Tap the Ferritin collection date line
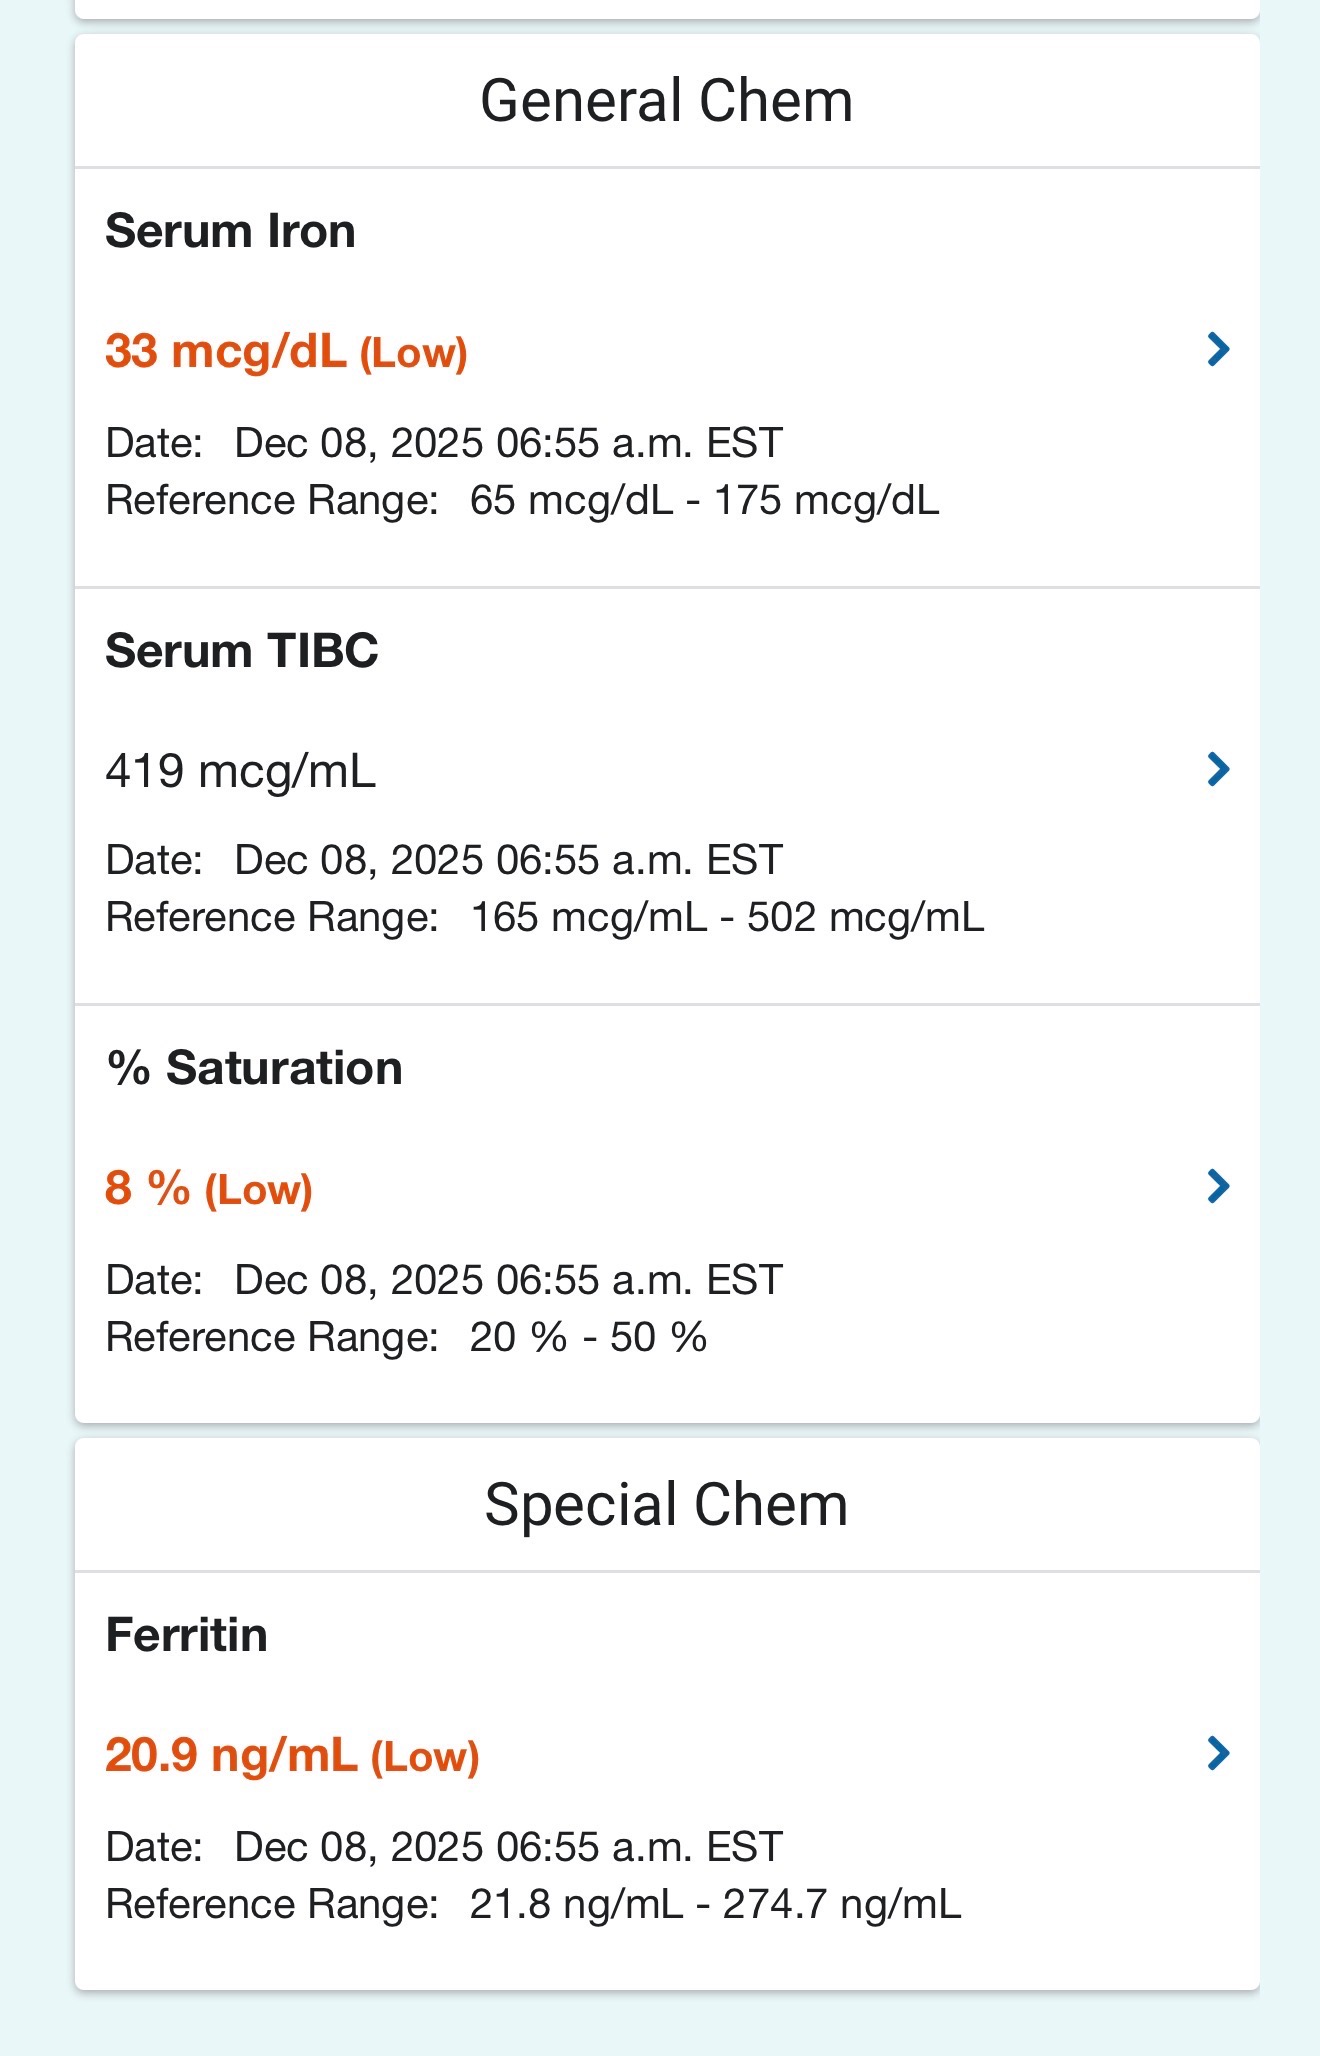The width and height of the screenshot is (1320, 2056). pos(444,1847)
